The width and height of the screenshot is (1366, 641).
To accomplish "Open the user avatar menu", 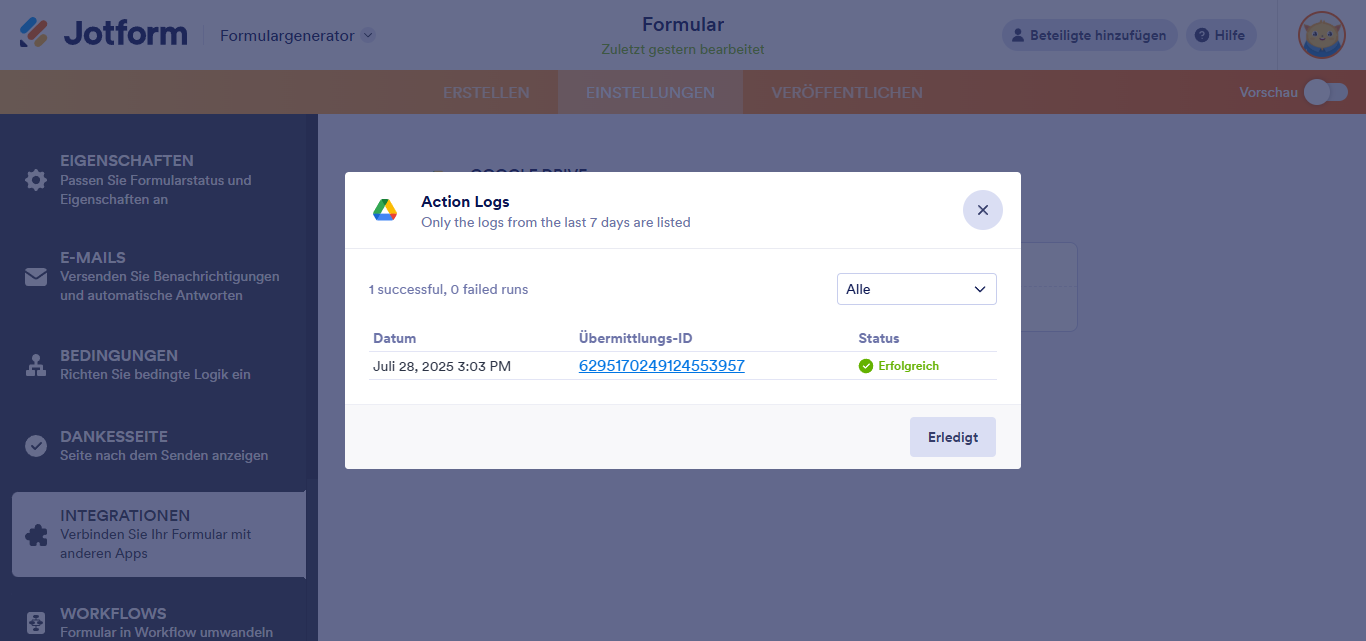I will click(1322, 35).
